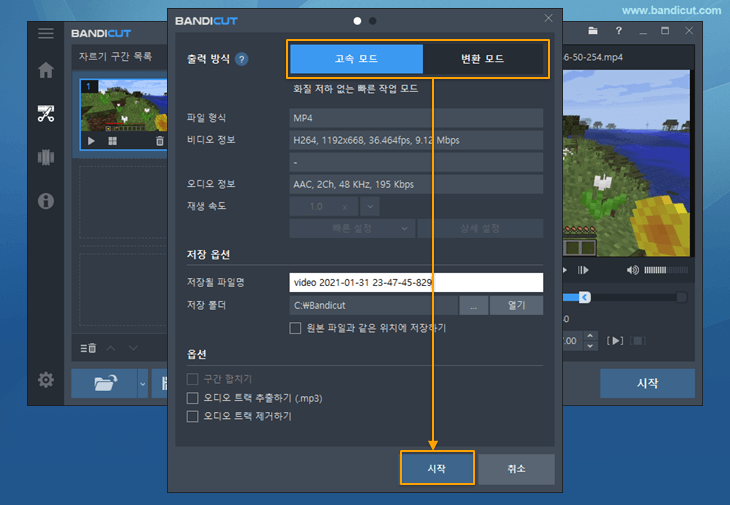Viewport: 730px width, 505px height.
Task: Adjust the volume level bar
Action: point(666,270)
